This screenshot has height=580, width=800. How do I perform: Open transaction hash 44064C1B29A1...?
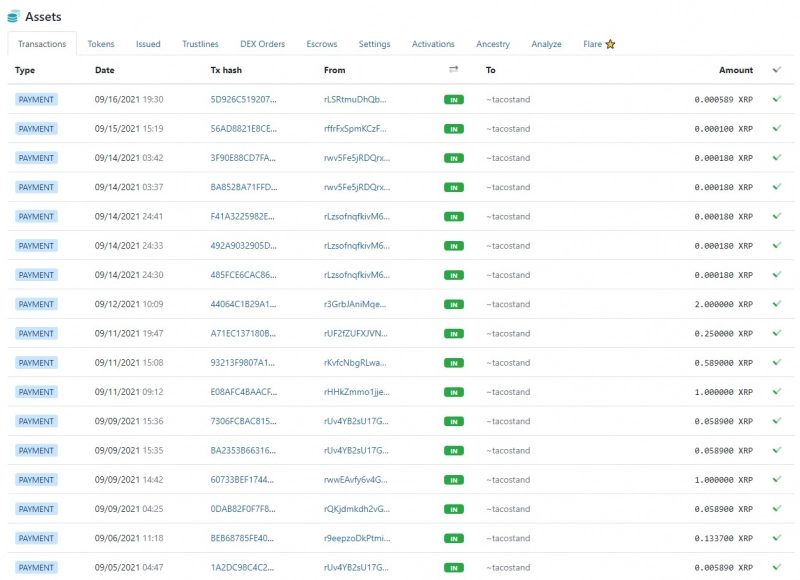243,304
